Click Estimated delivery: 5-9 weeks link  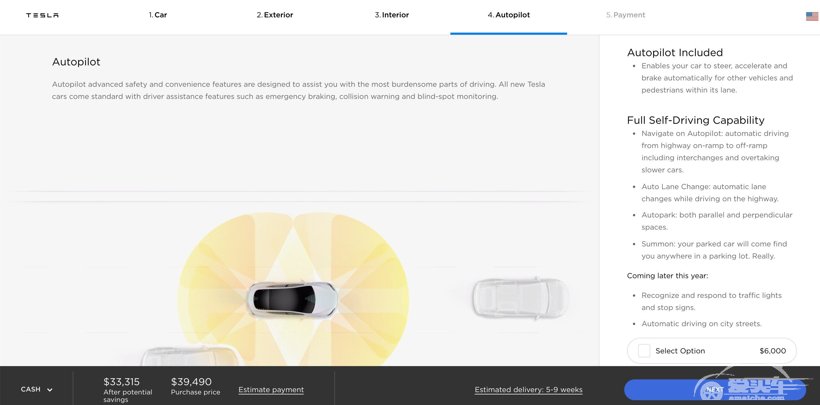[528, 390]
